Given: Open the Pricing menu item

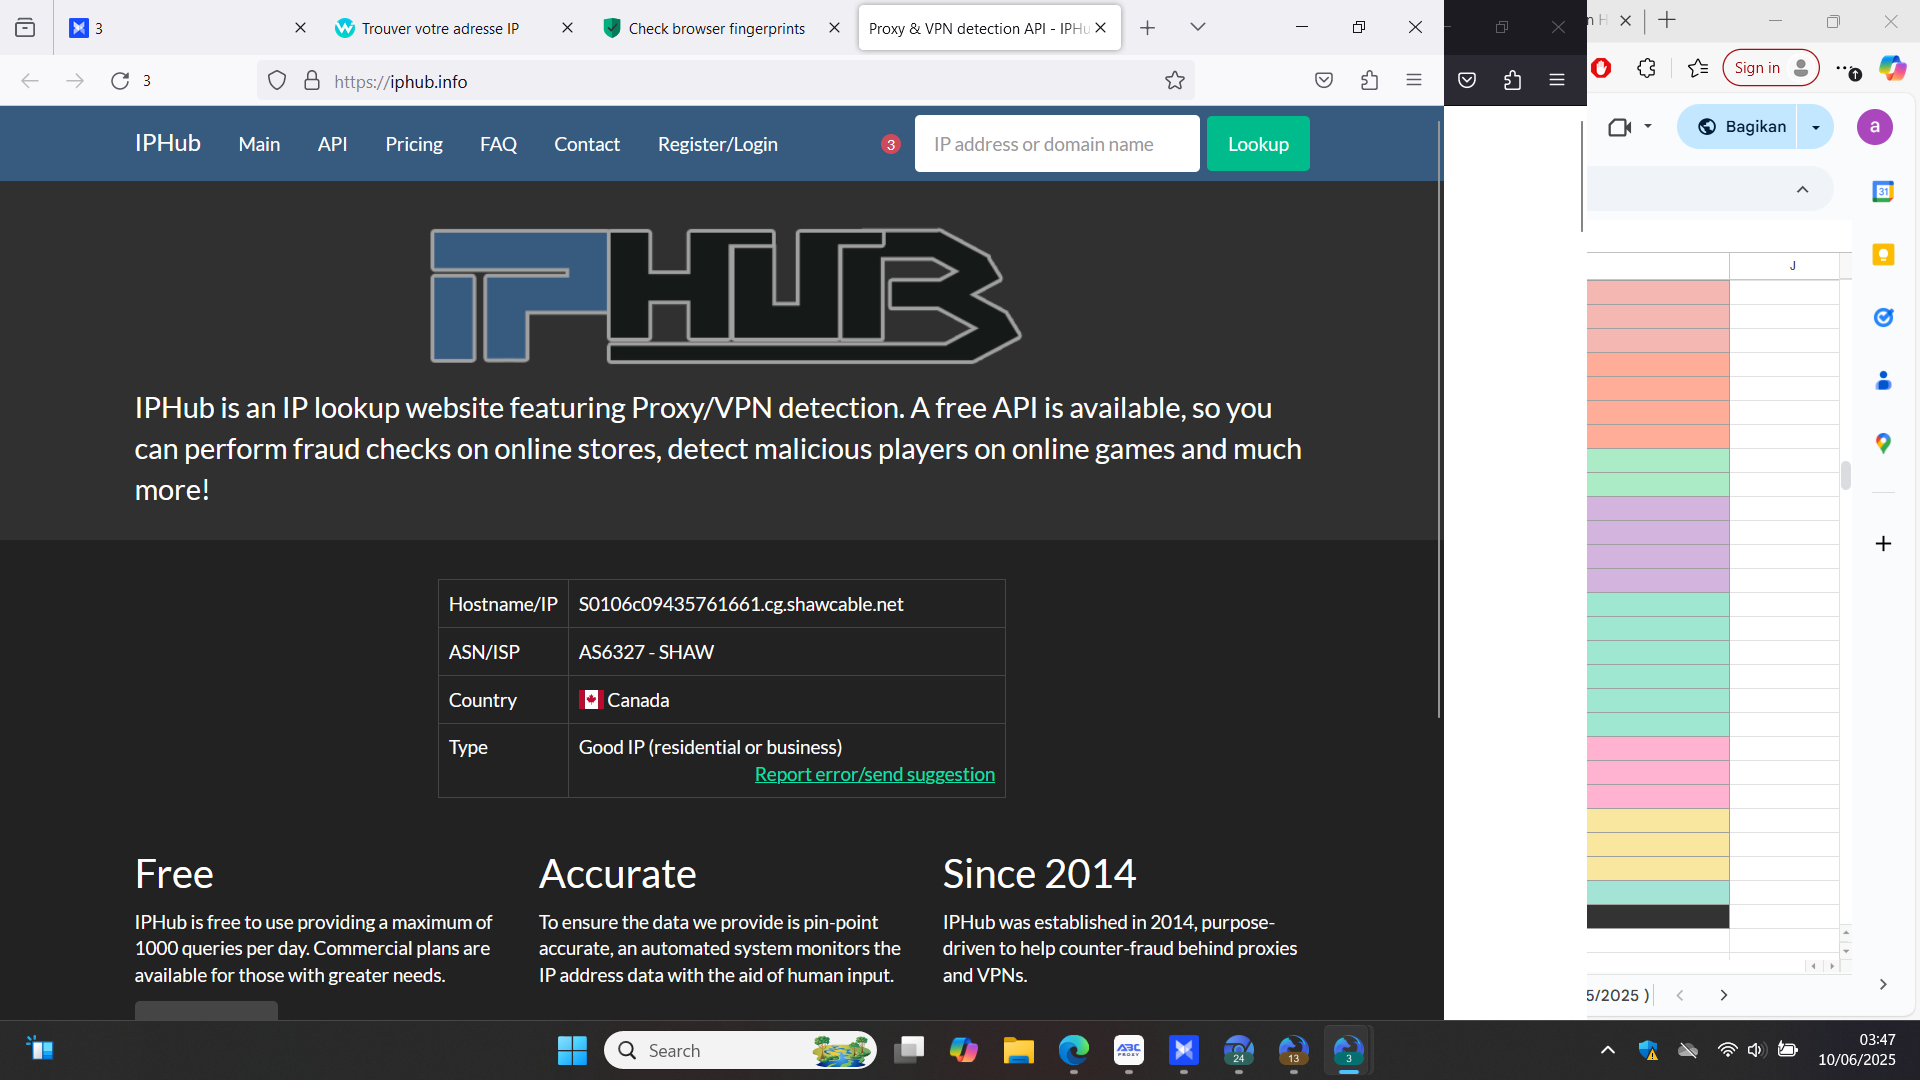Looking at the screenshot, I should point(413,144).
